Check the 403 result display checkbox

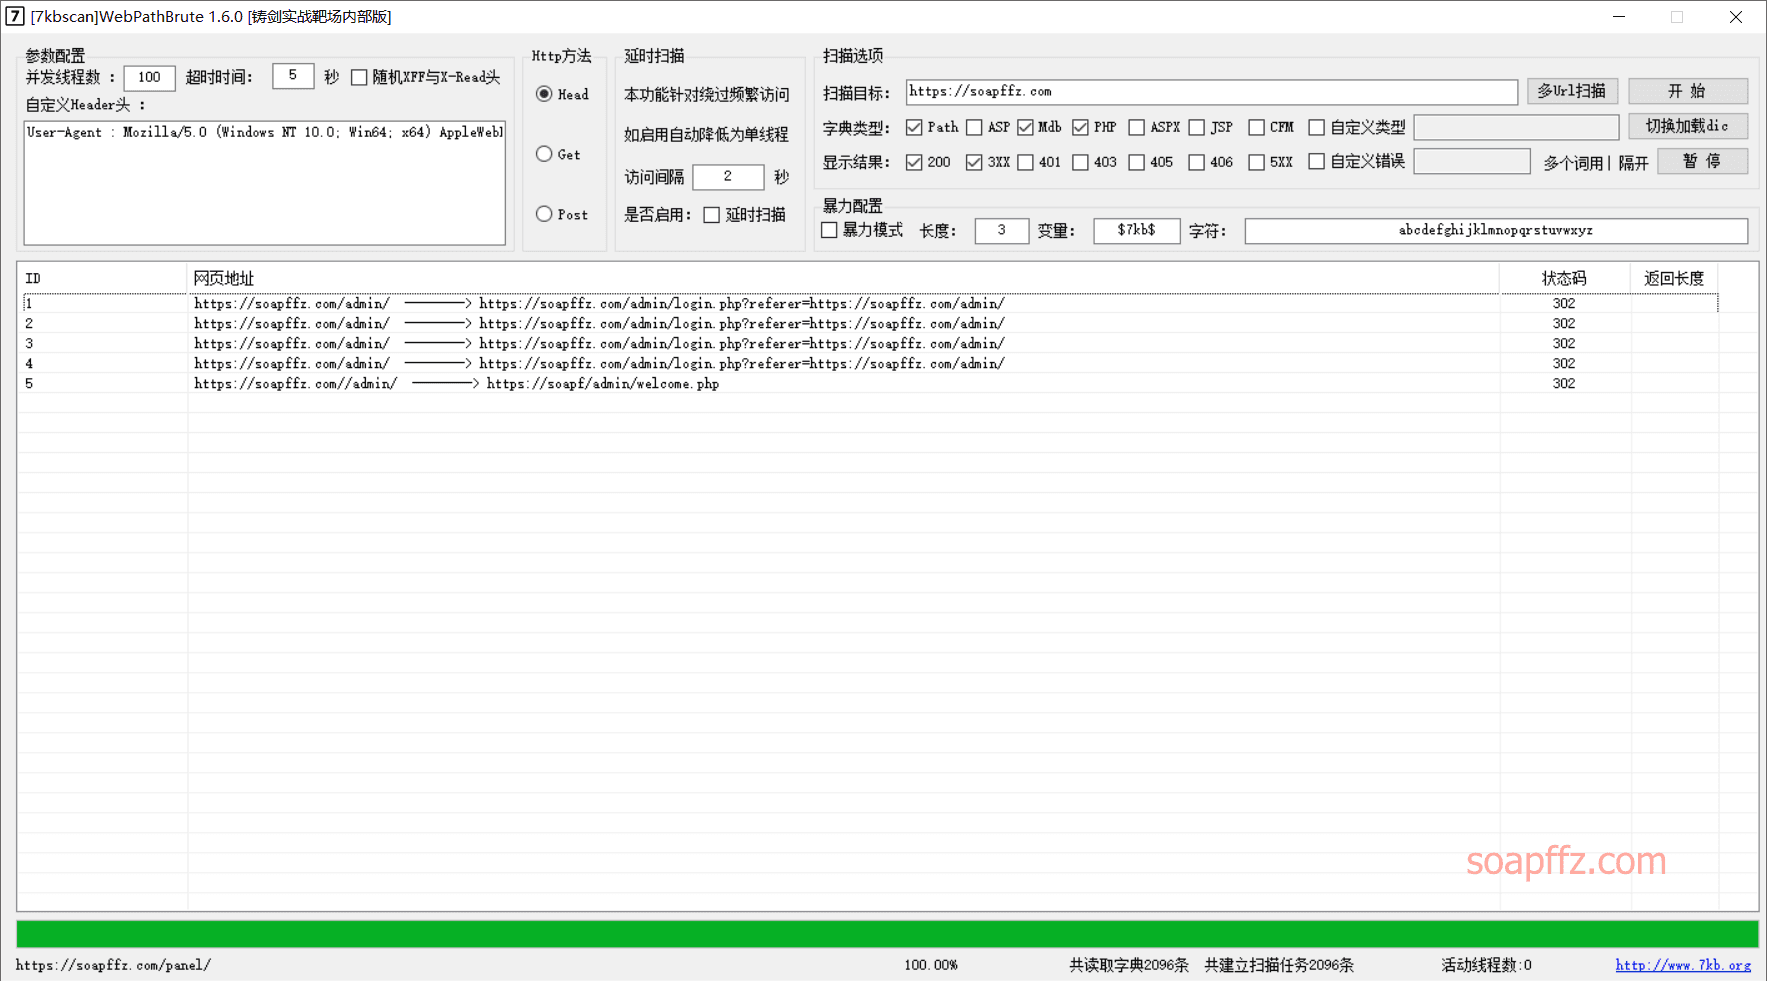click(x=1080, y=162)
